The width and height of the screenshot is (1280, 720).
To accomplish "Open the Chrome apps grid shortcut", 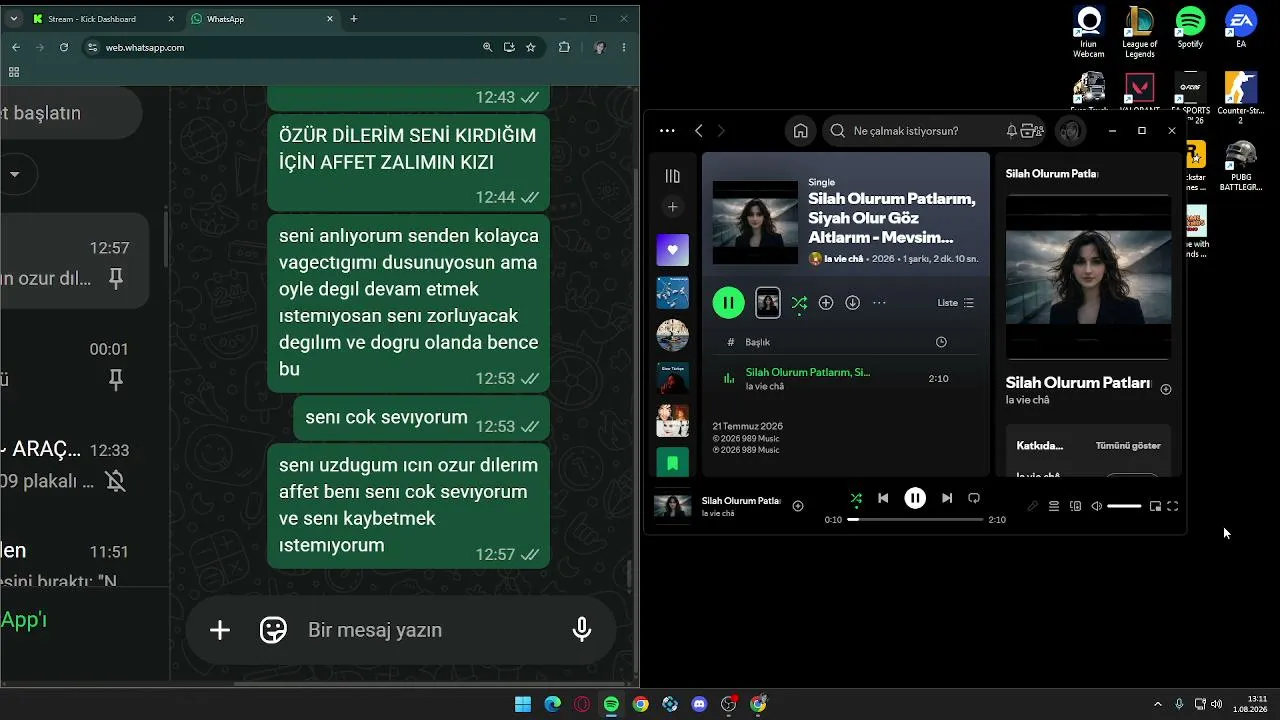I will click(14, 72).
